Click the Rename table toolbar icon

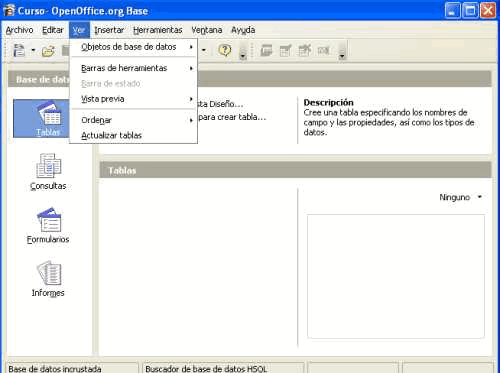[323, 51]
